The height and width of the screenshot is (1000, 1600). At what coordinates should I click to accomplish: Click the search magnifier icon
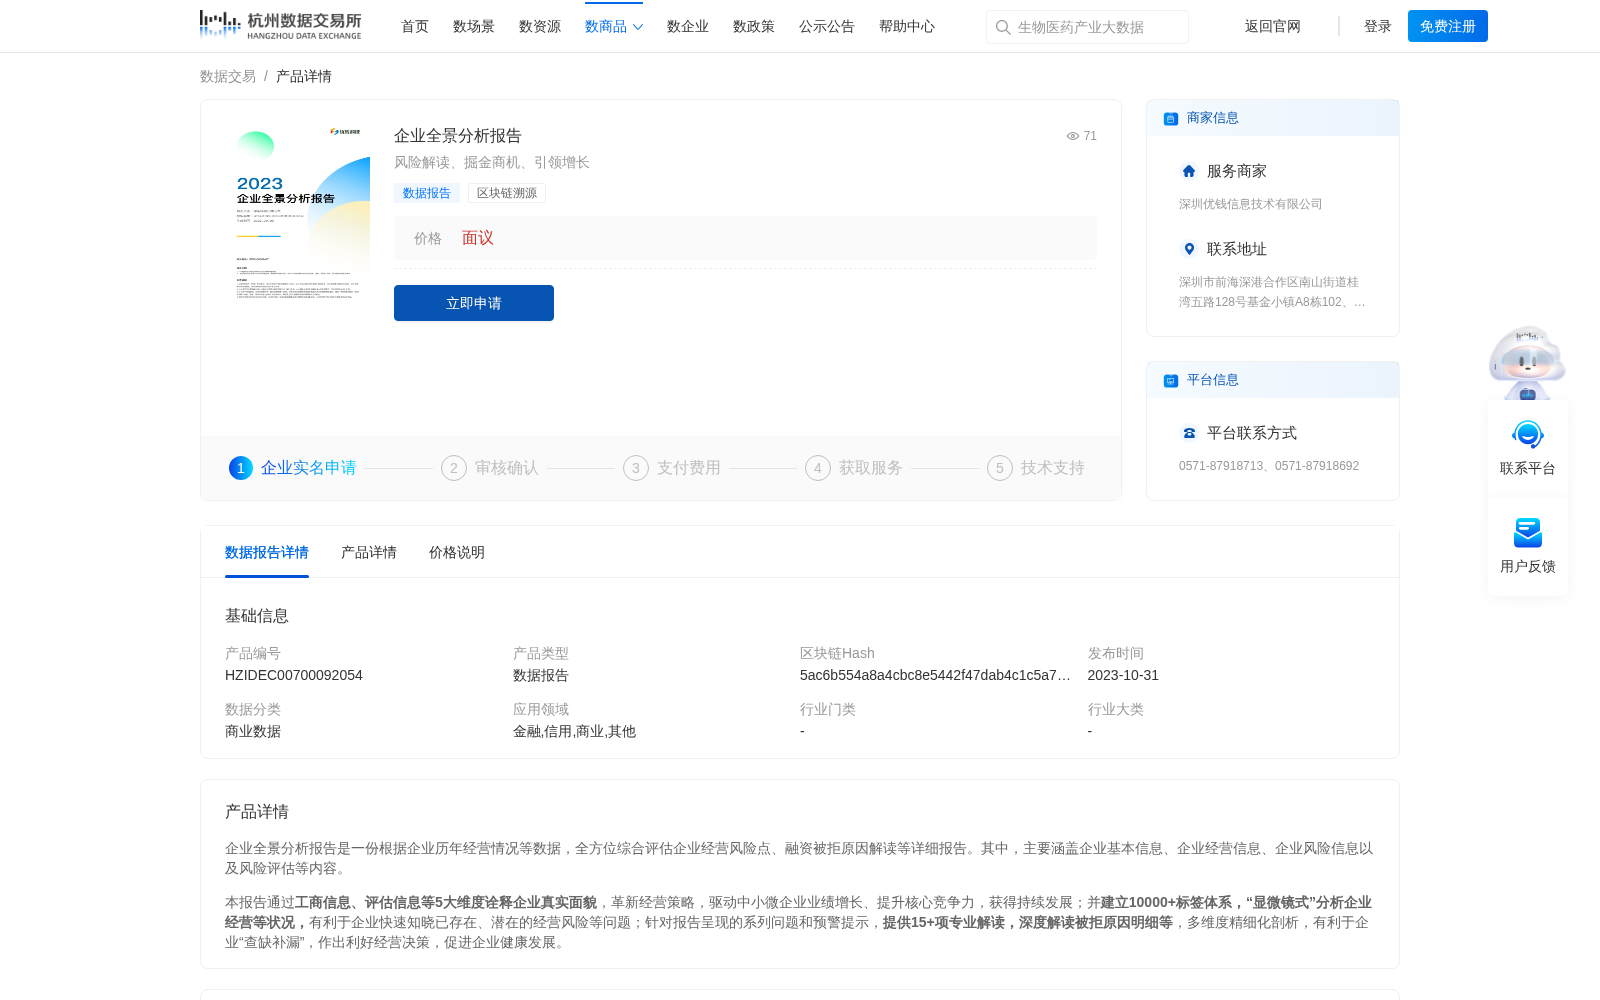coord(1003,27)
